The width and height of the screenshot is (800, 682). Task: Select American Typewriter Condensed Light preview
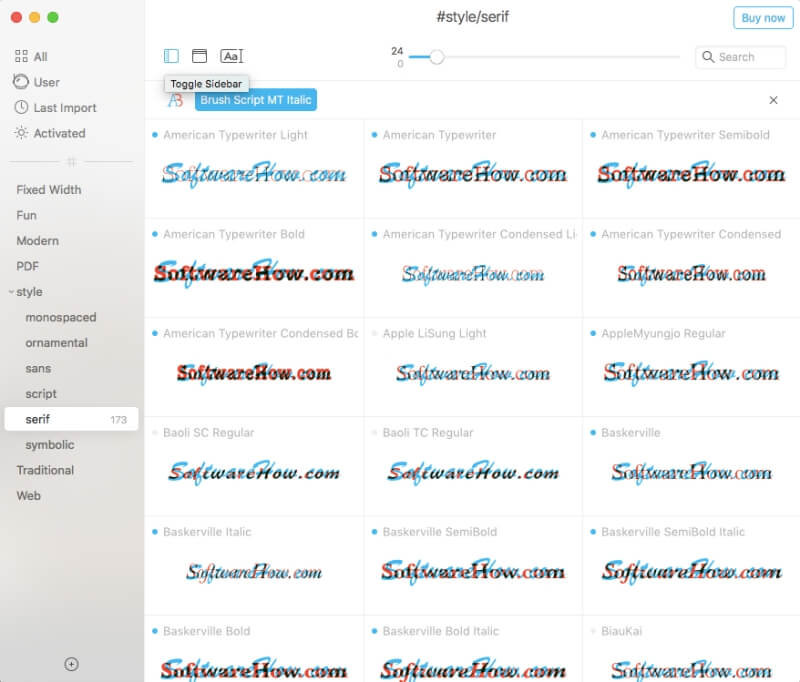pyautogui.click(x=473, y=274)
